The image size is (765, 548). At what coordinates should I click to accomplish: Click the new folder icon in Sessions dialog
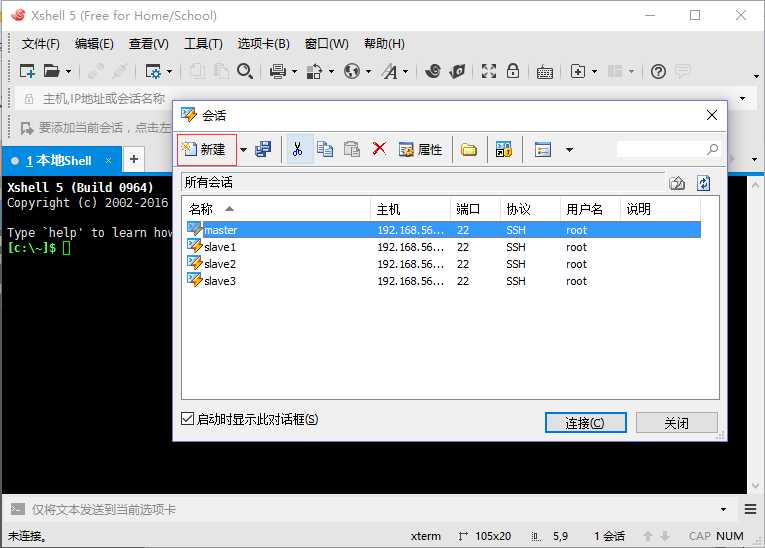click(469, 150)
